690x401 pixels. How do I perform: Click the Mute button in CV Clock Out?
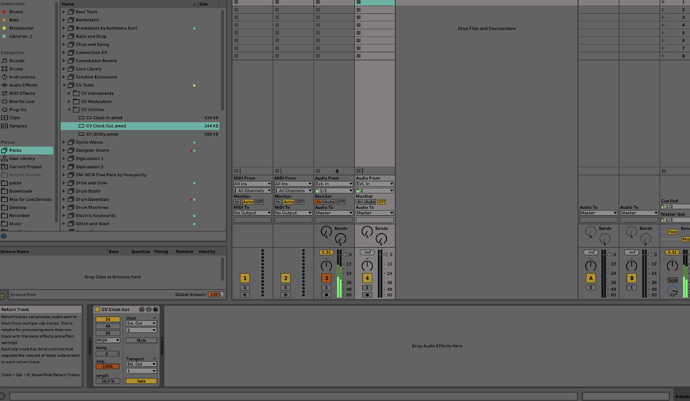[141, 340]
